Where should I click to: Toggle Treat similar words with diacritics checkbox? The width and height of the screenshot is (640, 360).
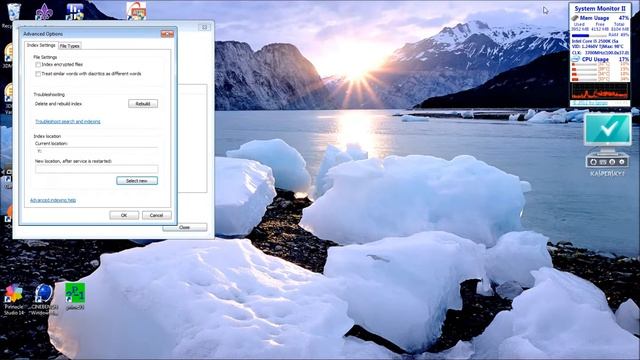coord(38,74)
